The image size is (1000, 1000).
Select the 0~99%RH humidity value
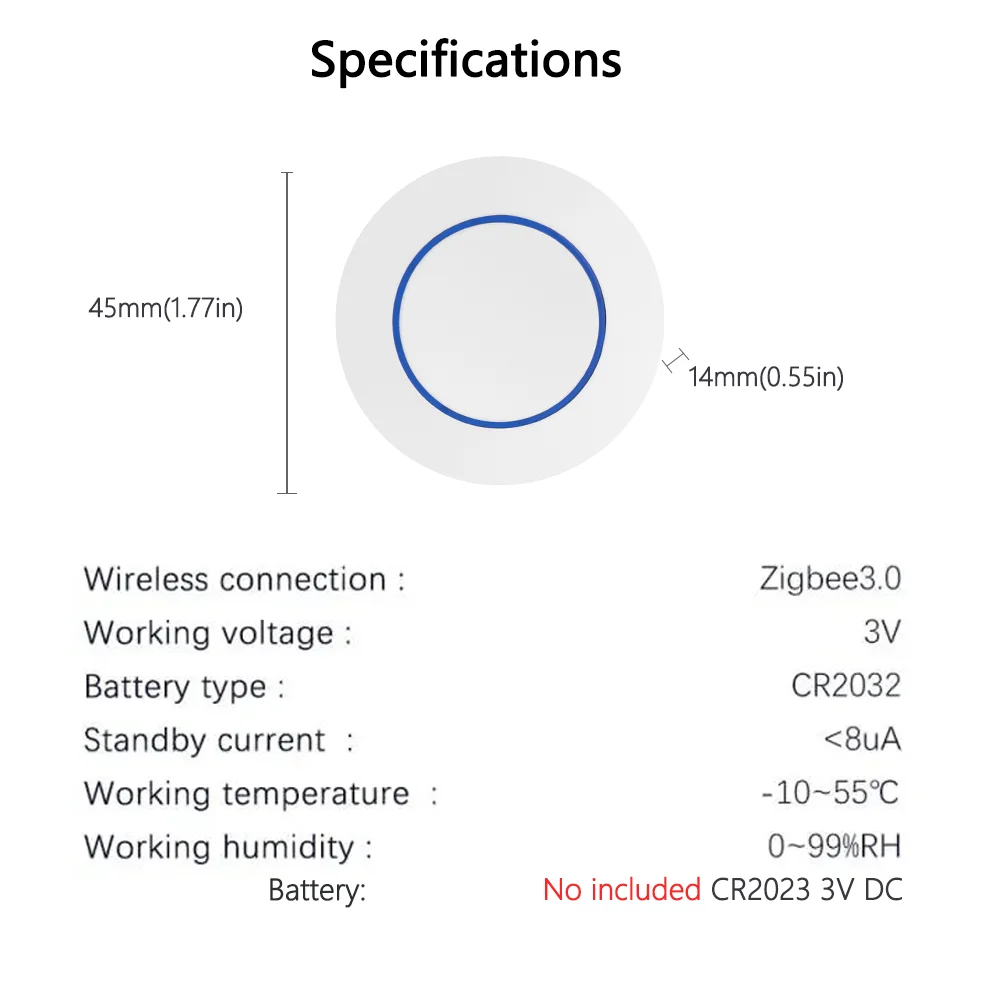coord(834,847)
